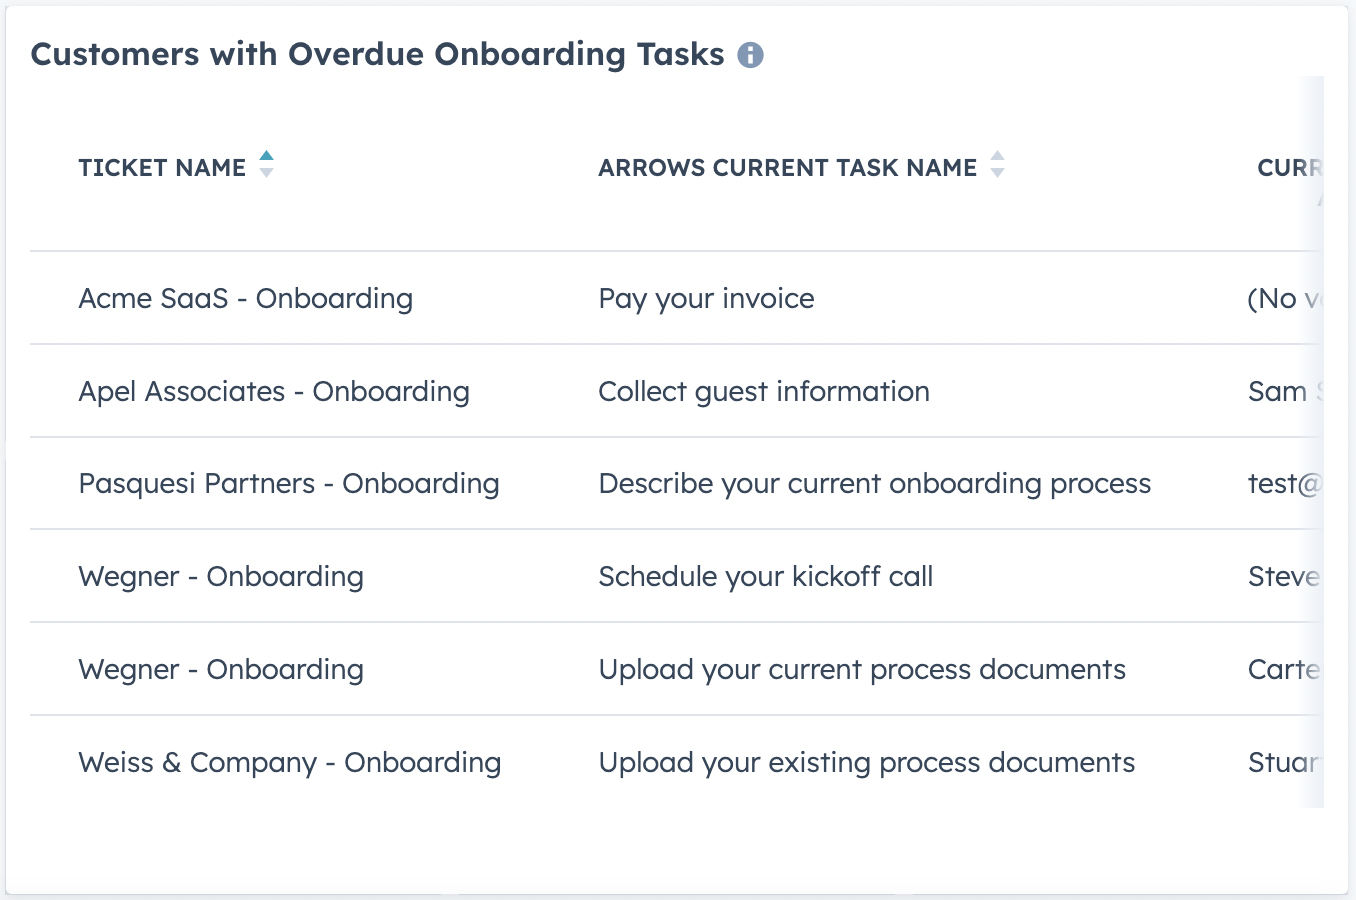Click the Weiss & Company - Onboarding entry

tap(290, 762)
